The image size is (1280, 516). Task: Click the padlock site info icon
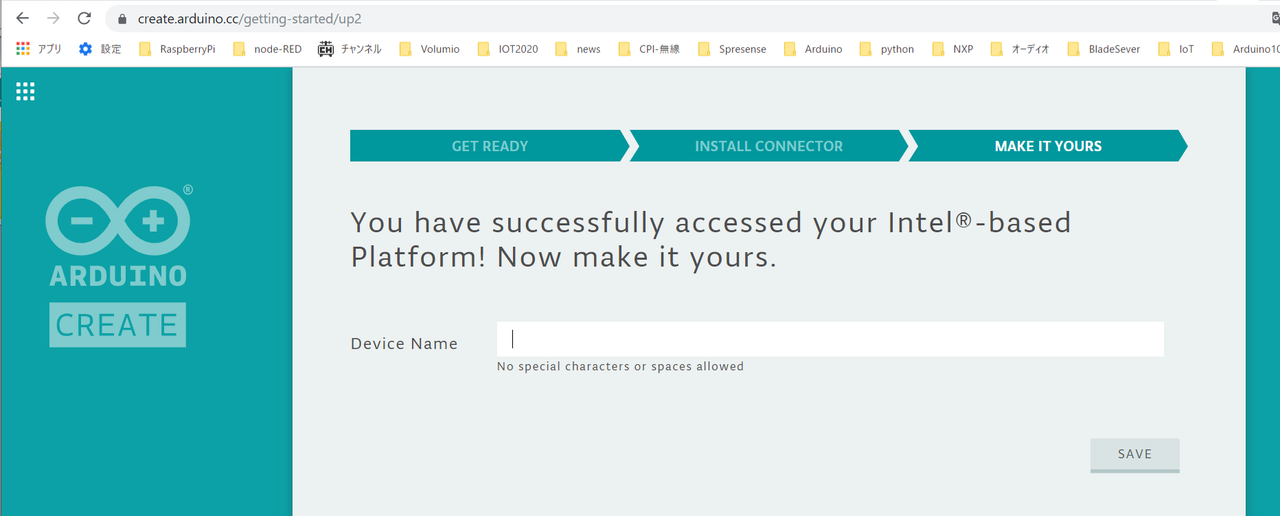click(122, 19)
